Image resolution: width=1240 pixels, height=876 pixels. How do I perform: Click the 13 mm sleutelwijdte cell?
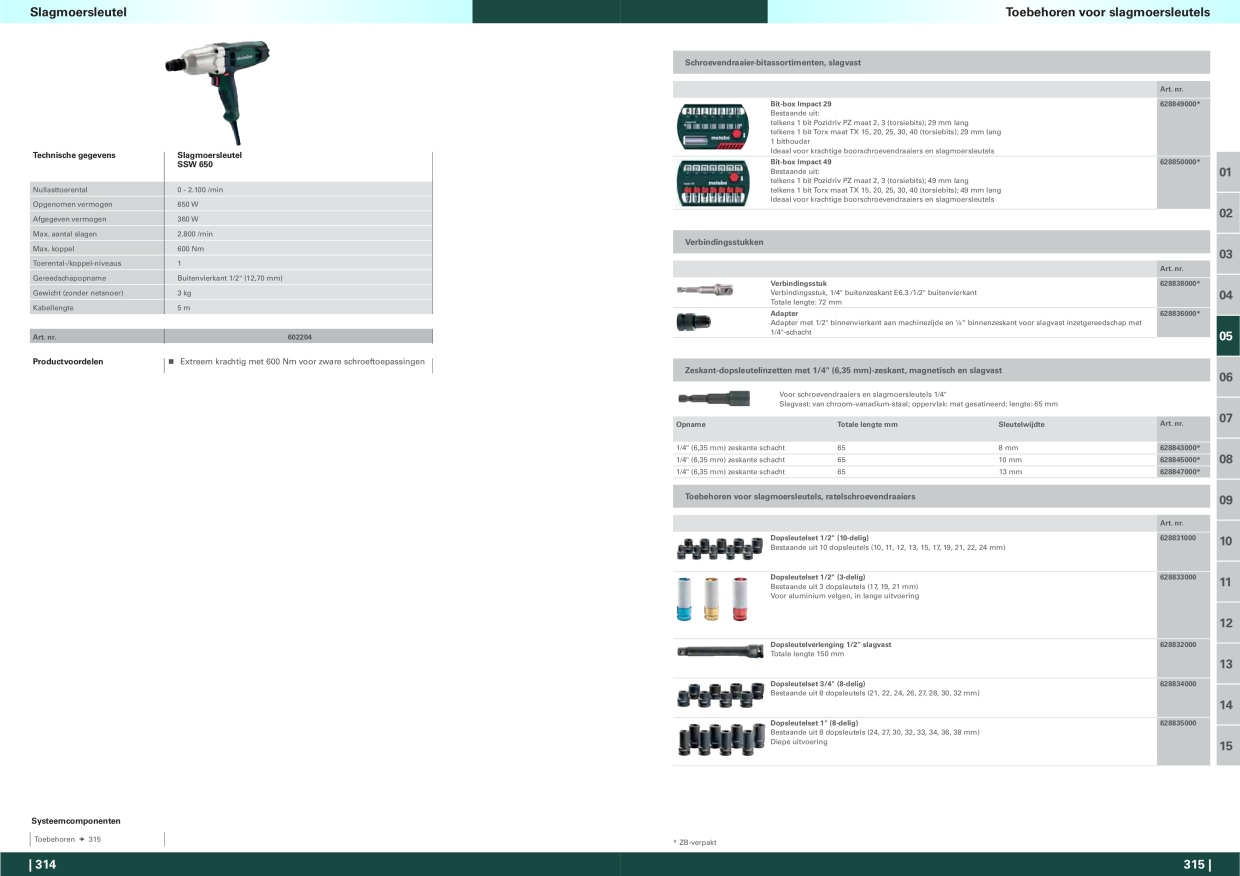point(1010,471)
